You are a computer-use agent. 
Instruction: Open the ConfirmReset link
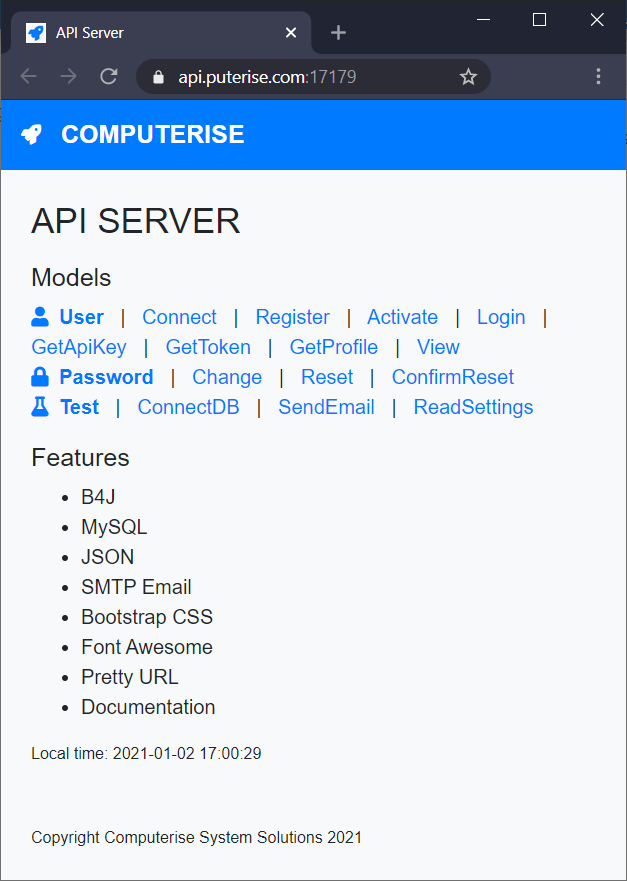point(452,377)
